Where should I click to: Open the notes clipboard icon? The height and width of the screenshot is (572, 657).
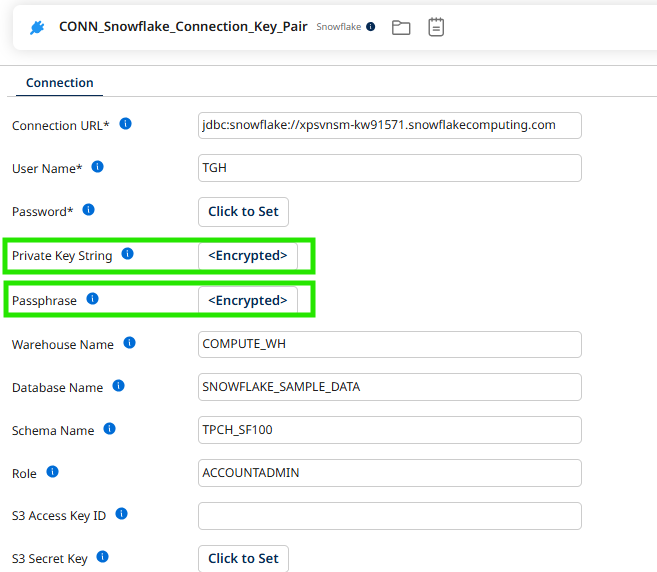(436, 27)
